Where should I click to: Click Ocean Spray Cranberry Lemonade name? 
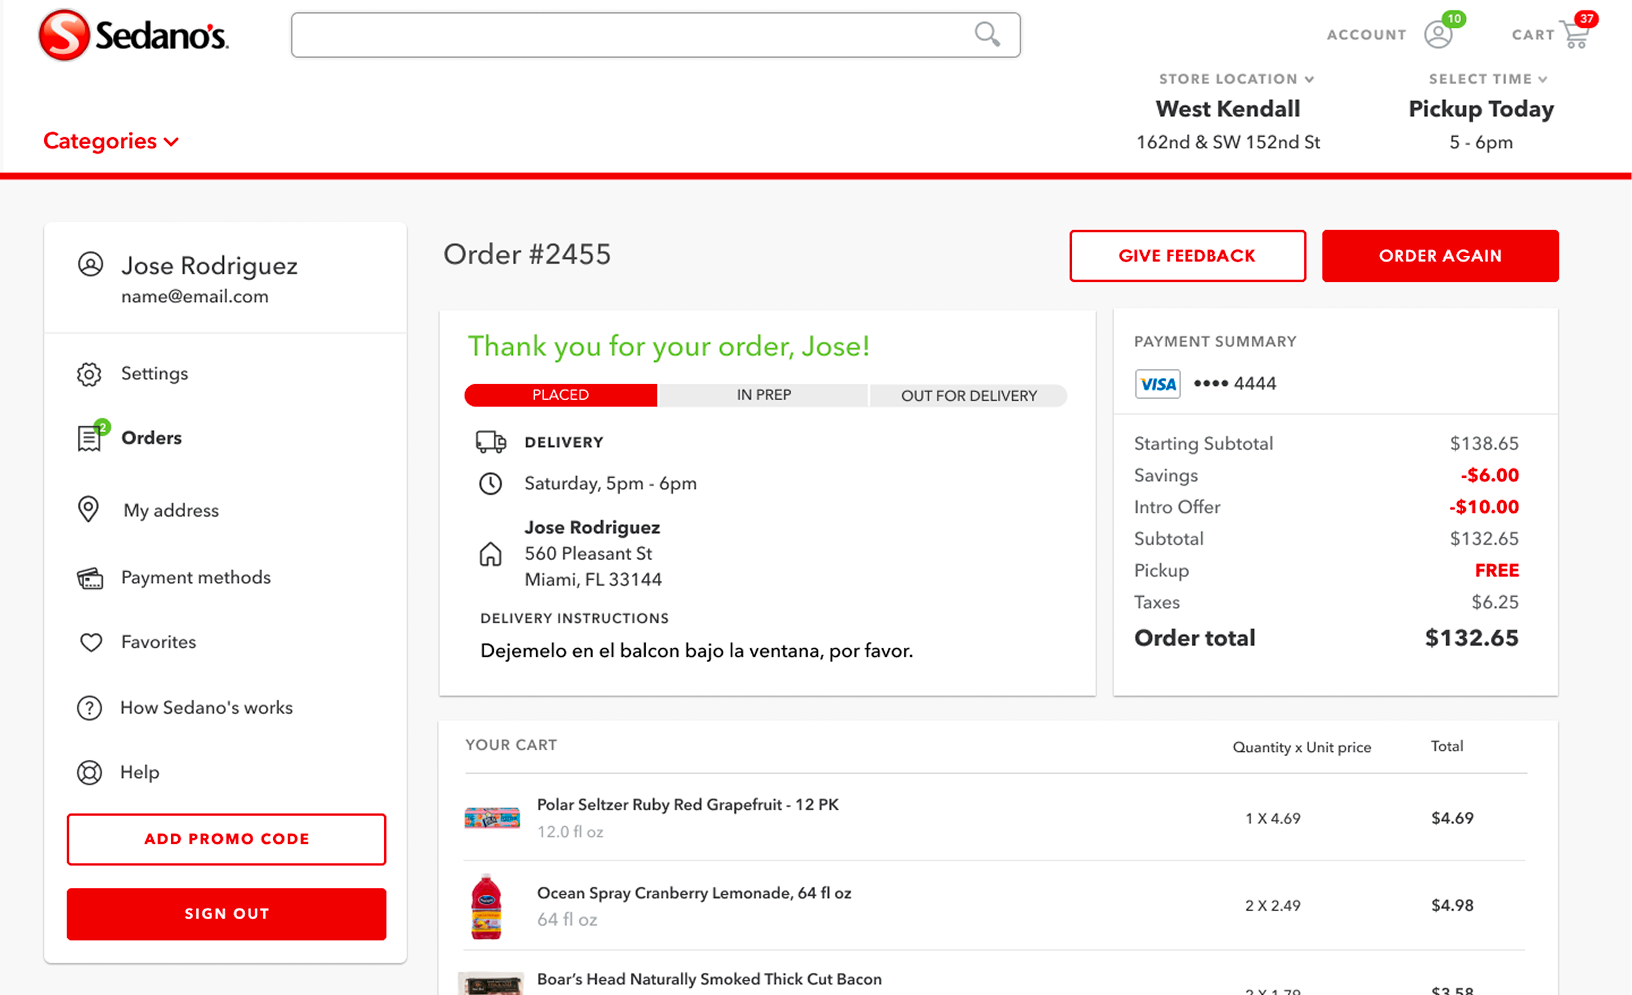pos(694,893)
